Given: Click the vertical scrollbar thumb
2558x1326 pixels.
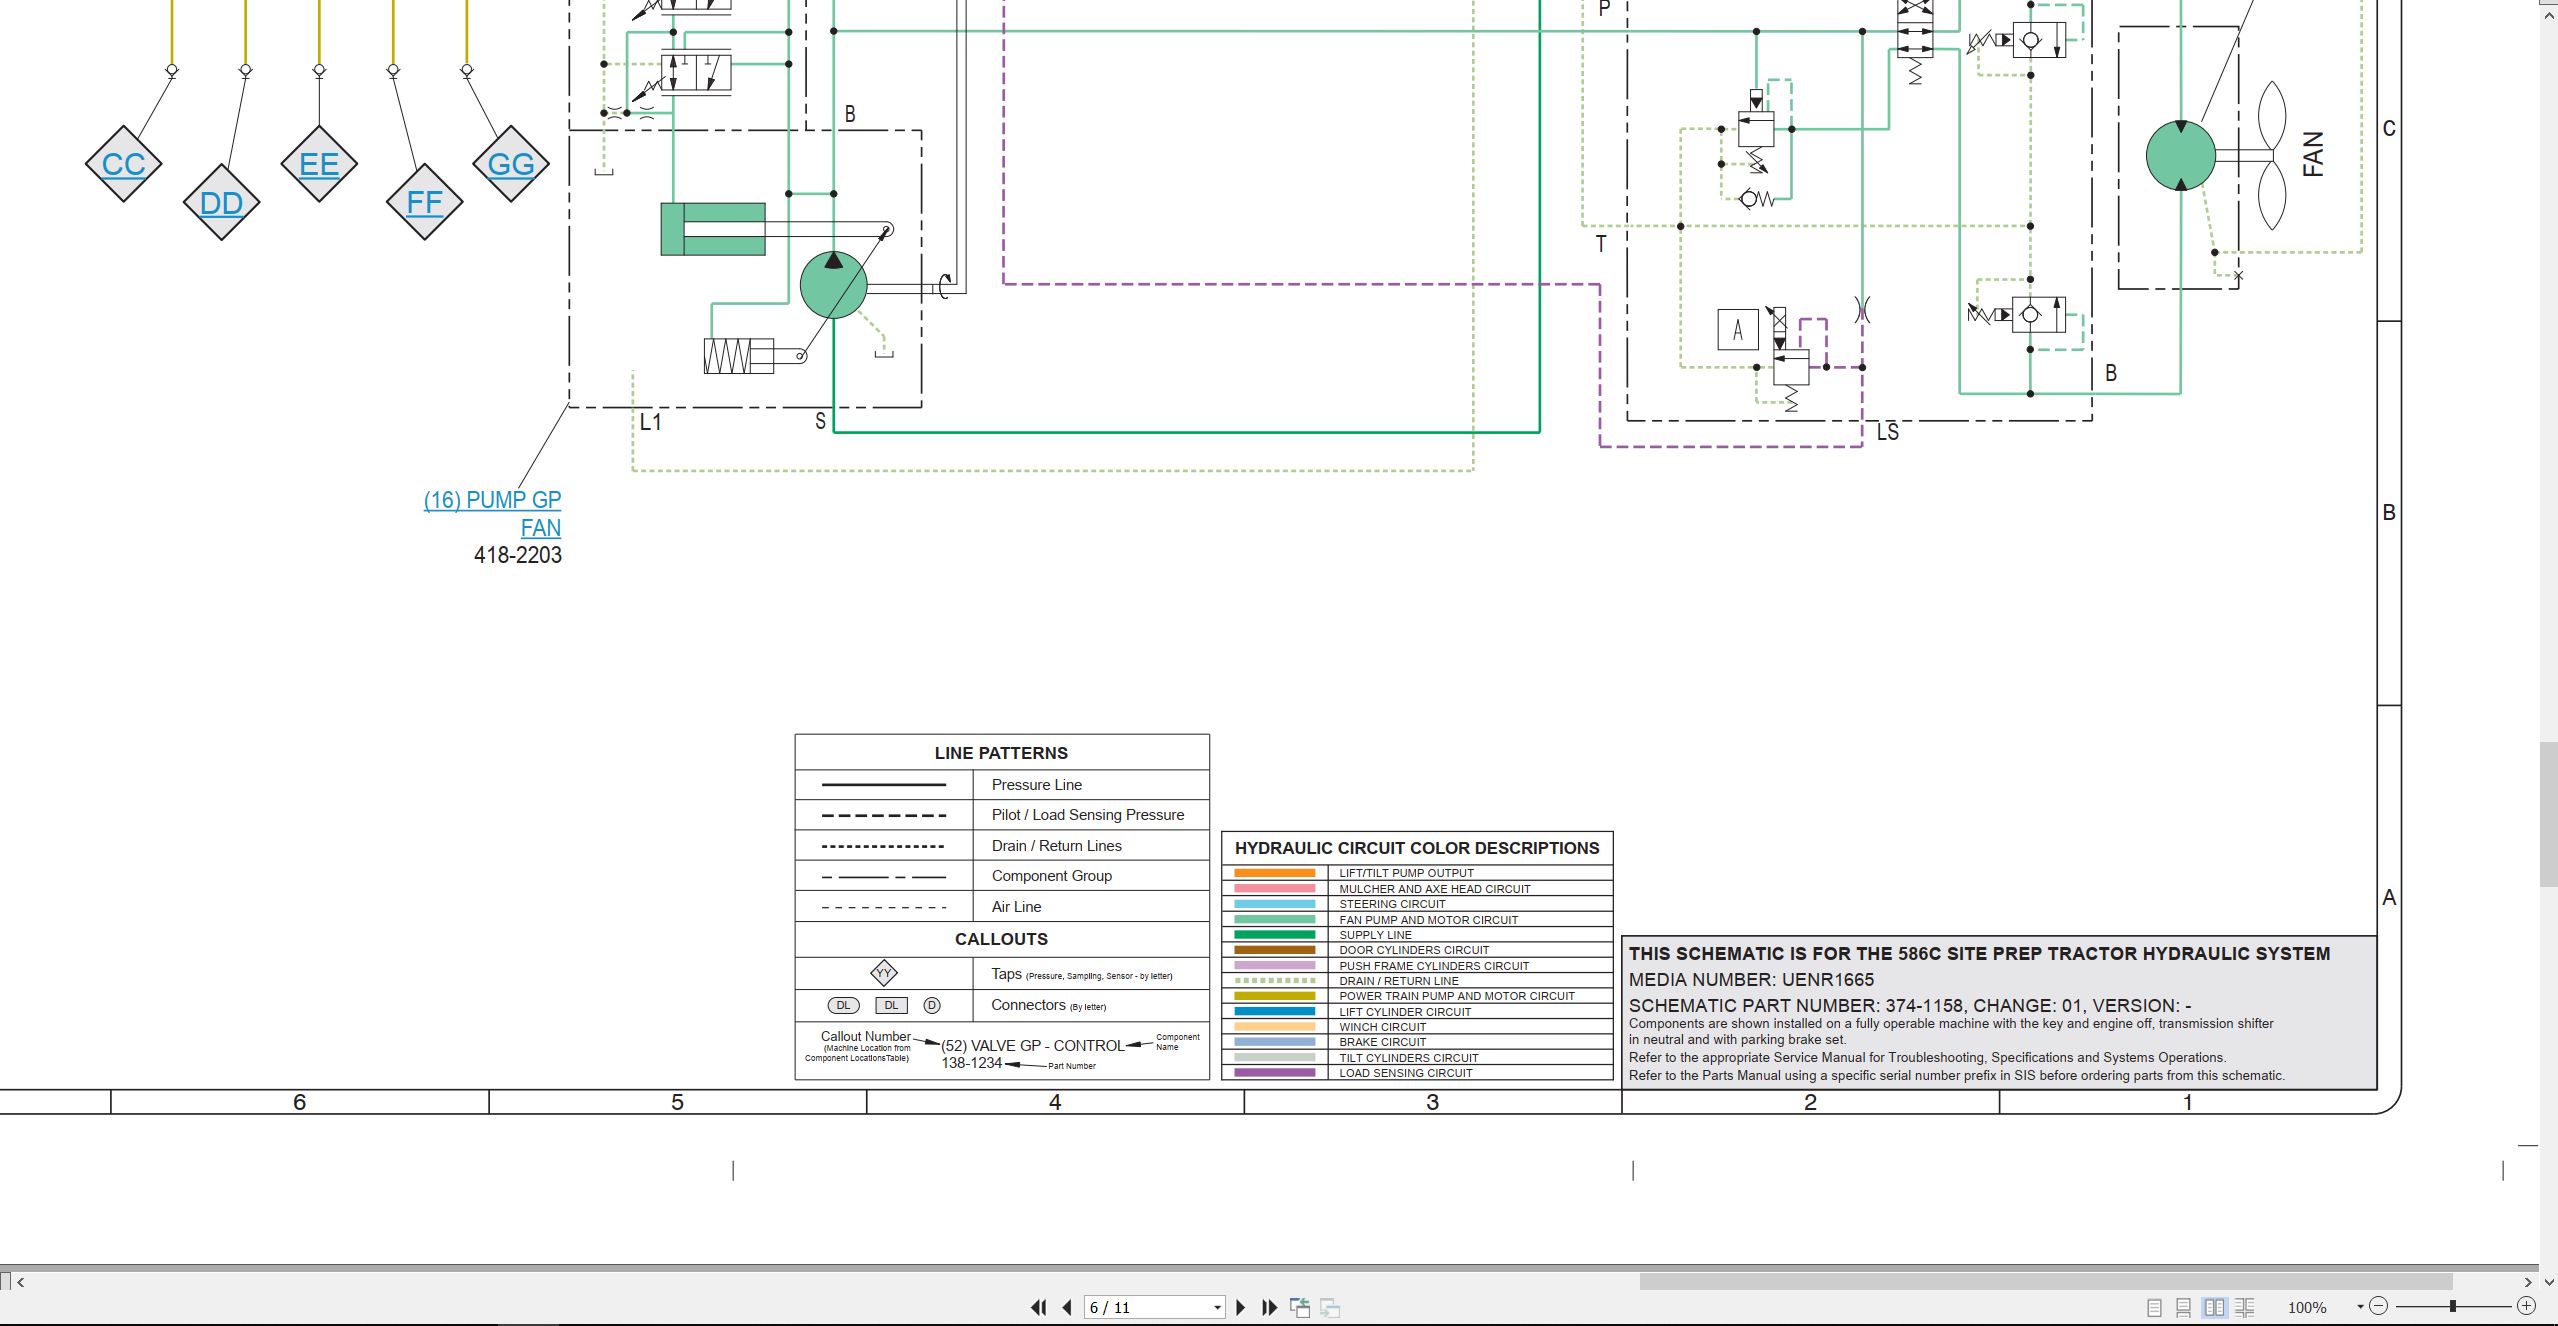Looking at the screenshot, I should point(2548,813).
